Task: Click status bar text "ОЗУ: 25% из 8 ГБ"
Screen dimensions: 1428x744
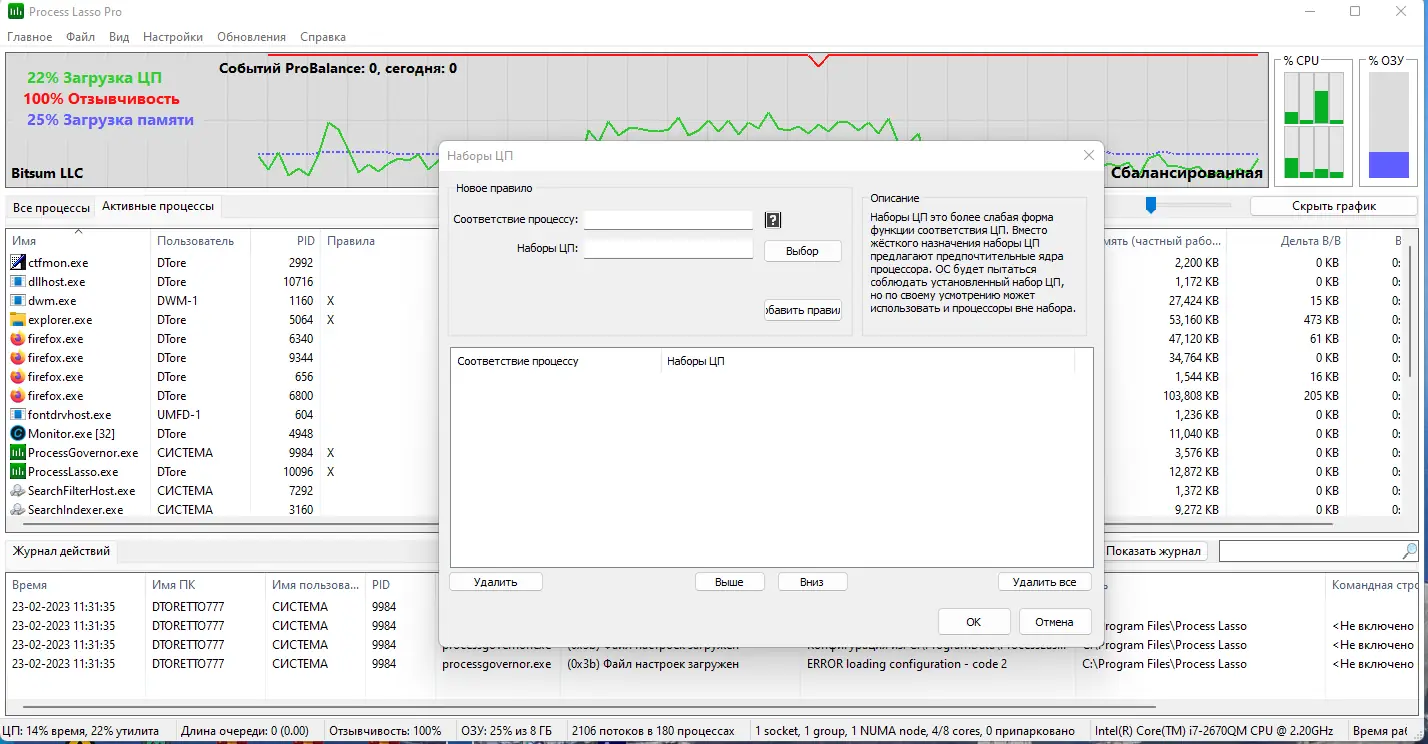Action: coord(506,731)
